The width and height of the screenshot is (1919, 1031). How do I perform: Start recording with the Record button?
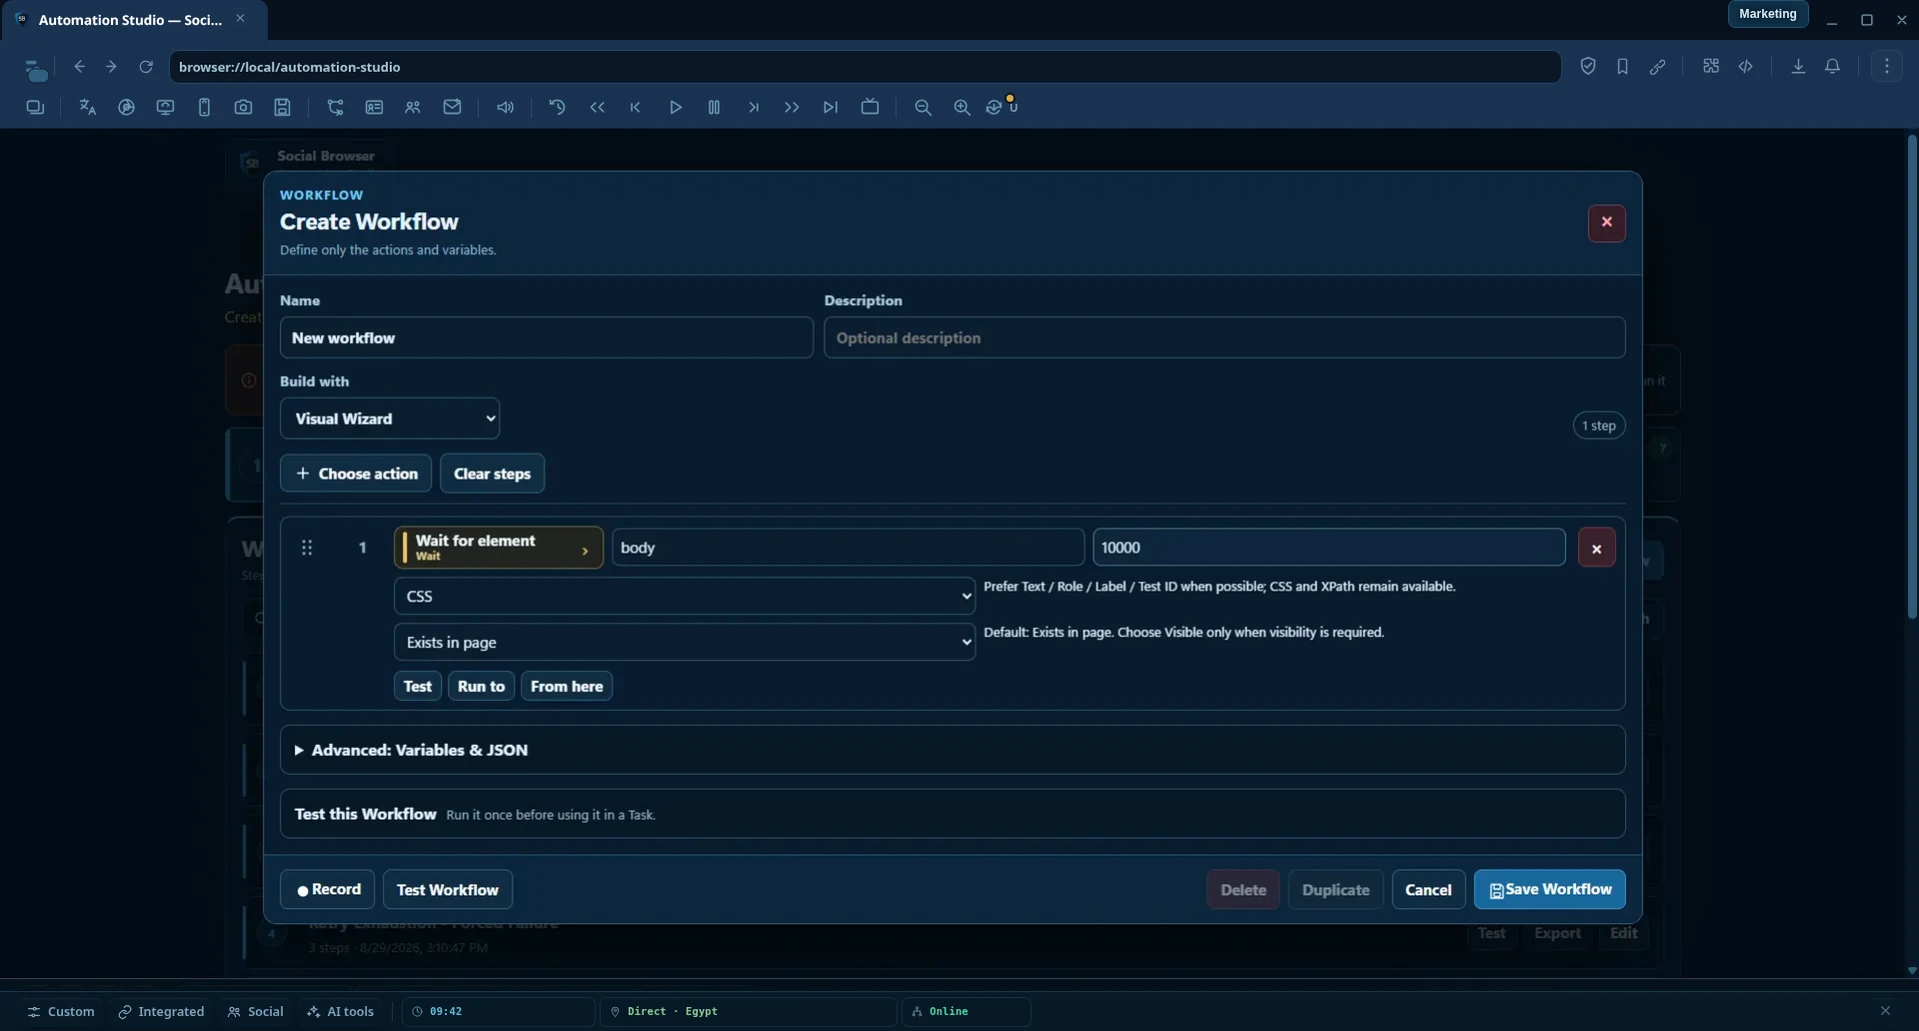[328, 889]
